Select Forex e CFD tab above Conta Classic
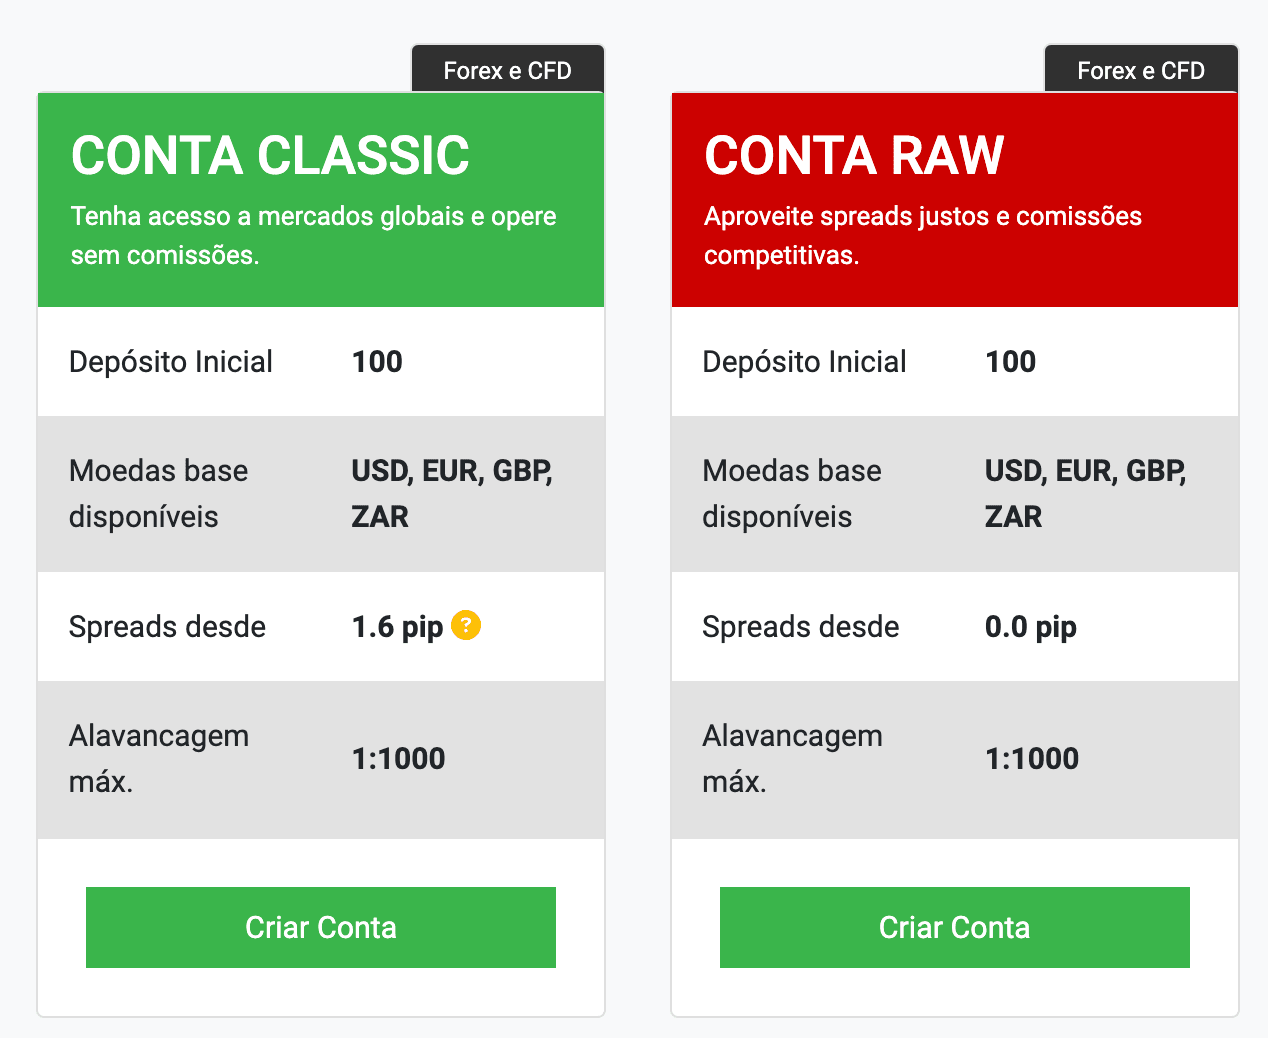Screen dimensions: 1268x1038 507,70
